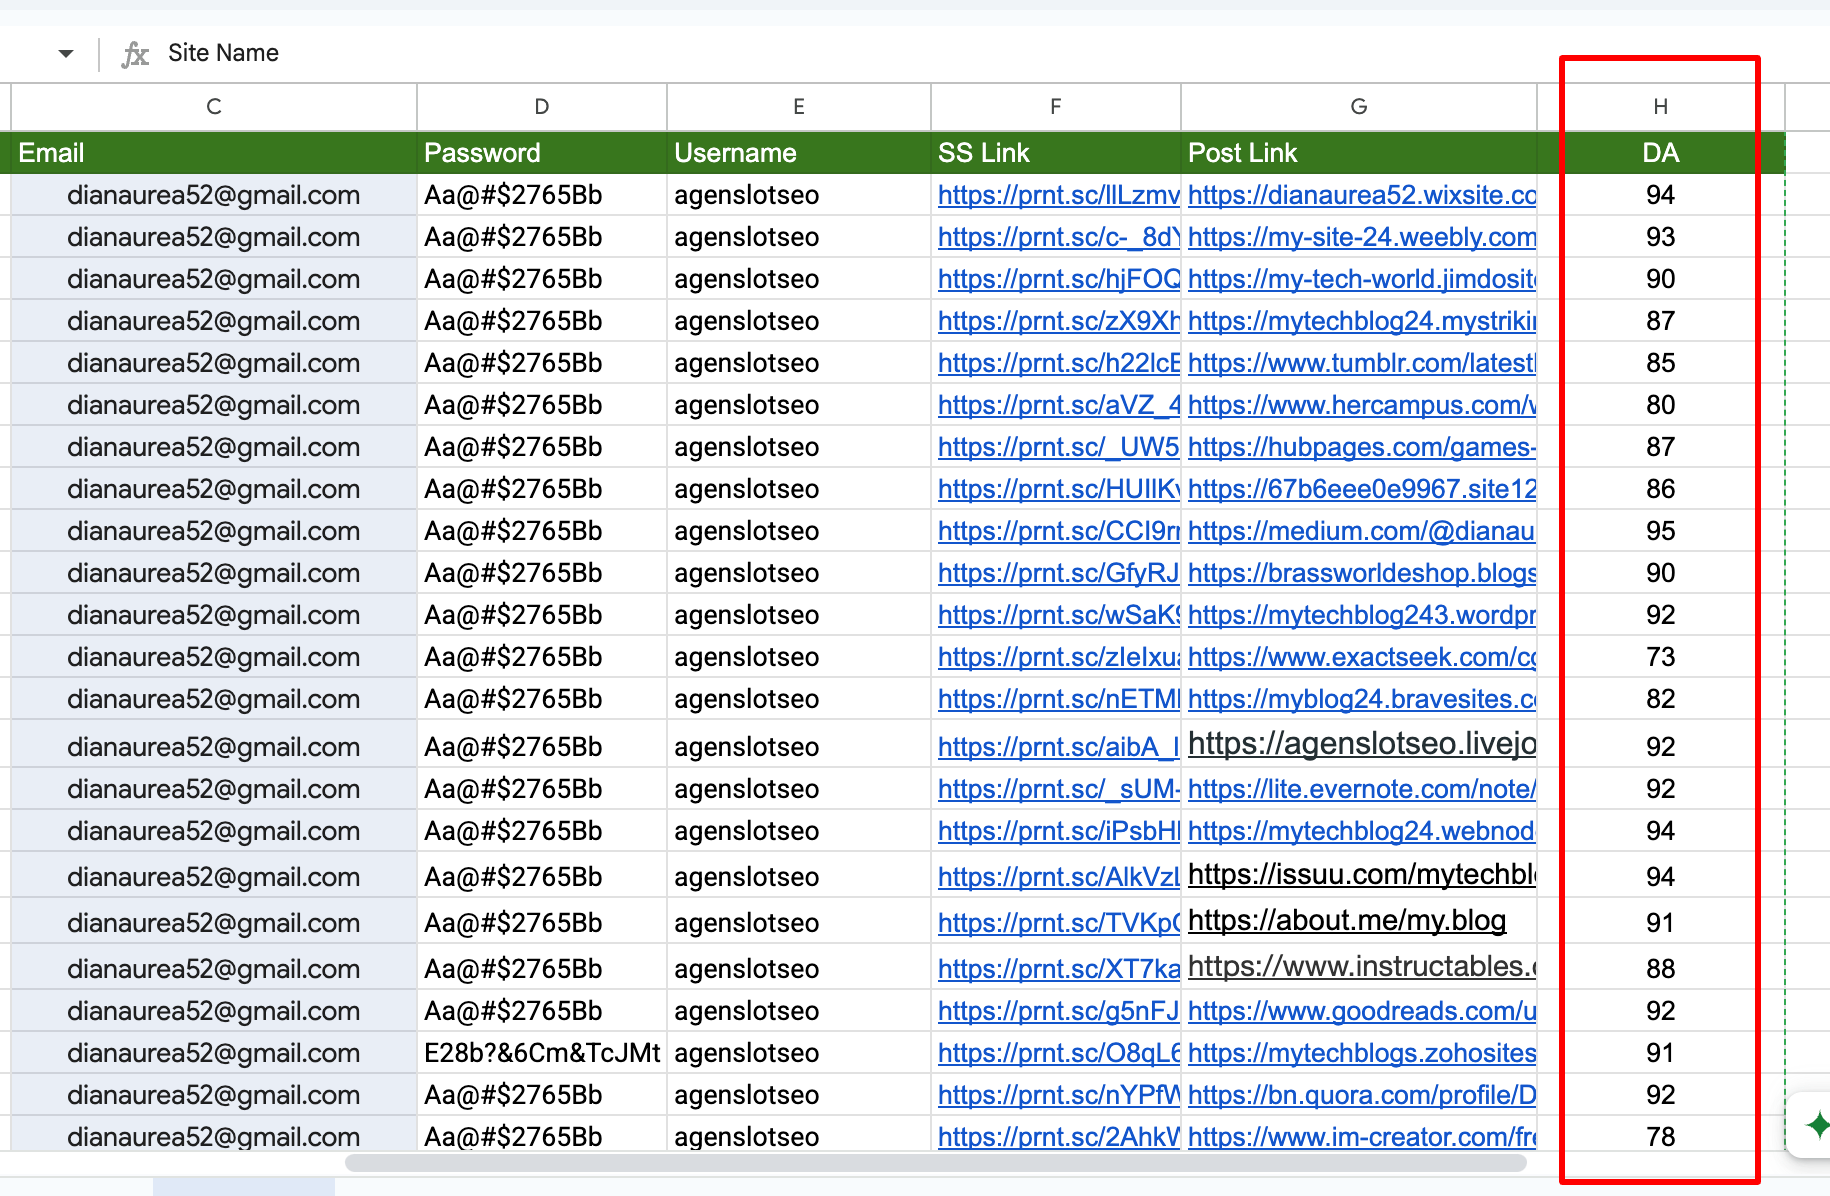
Task: Select column H header
Action: 1660,107
